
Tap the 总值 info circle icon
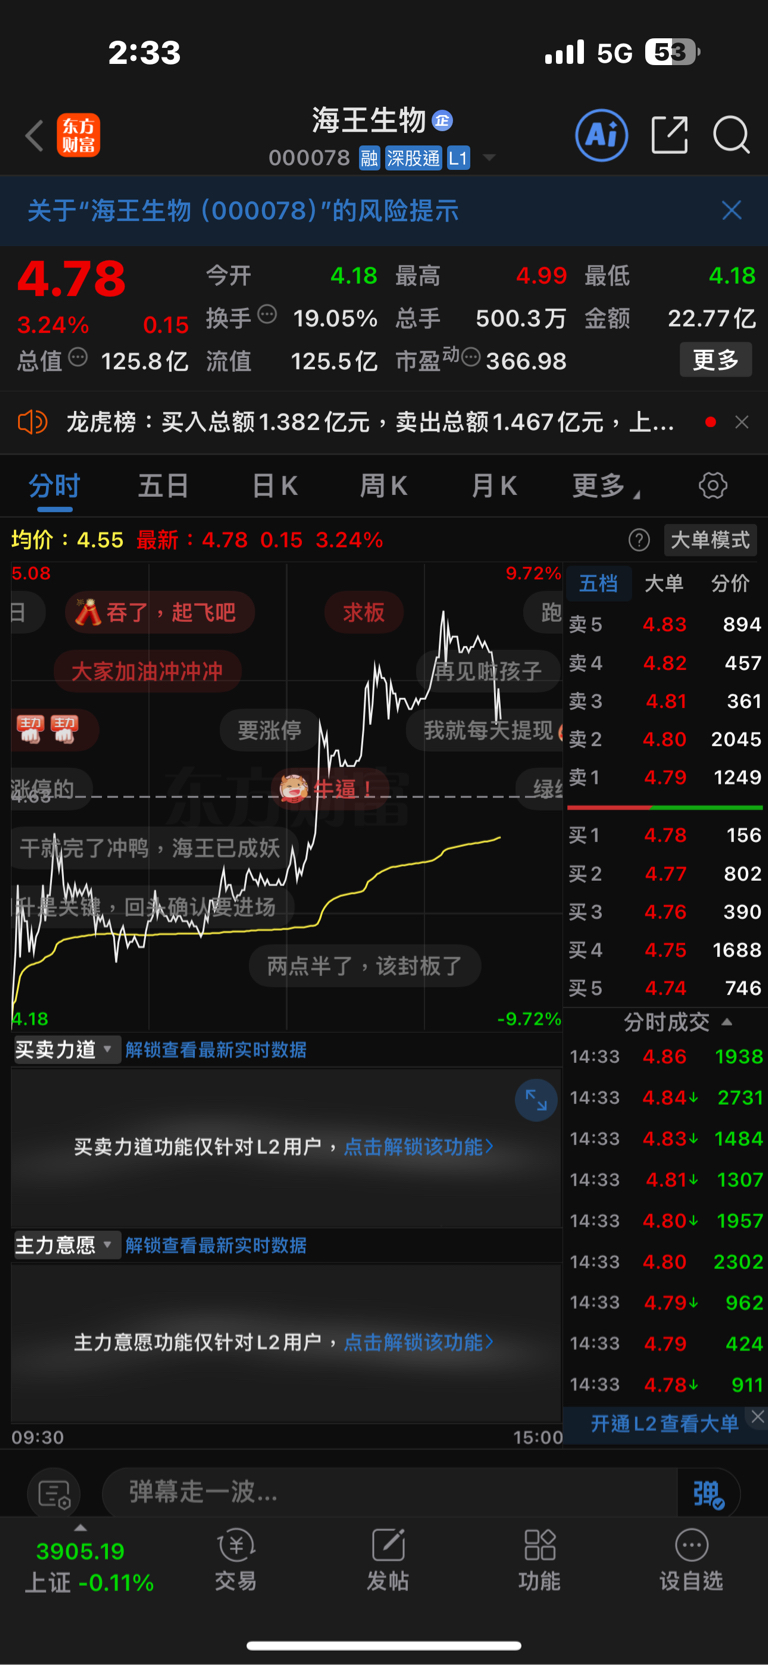click(78, 357)
